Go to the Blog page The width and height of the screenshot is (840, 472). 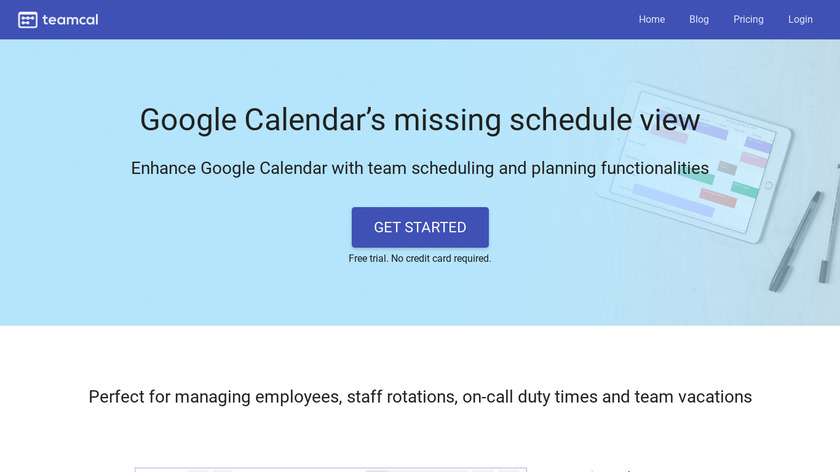699,20
